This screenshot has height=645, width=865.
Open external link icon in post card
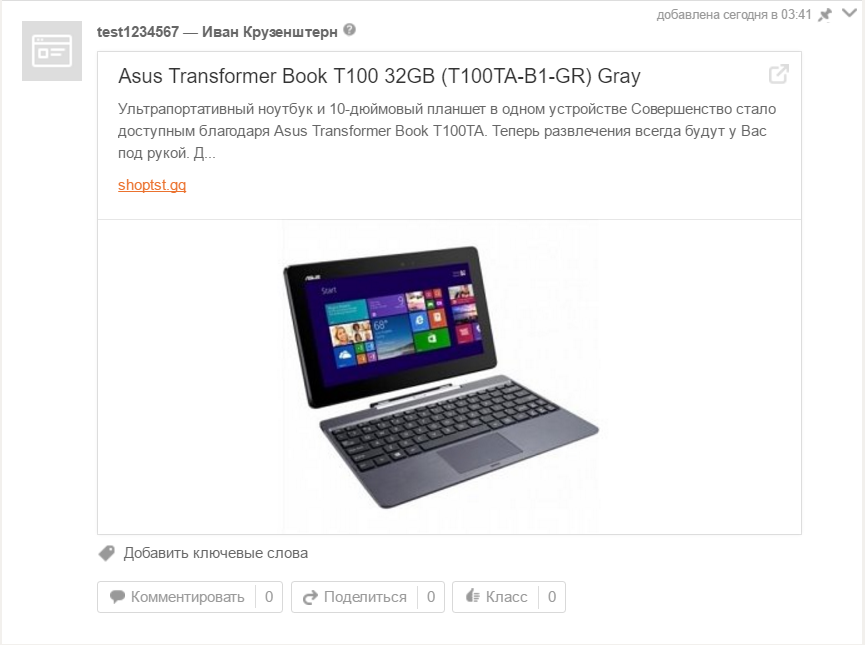click(779, 74)
